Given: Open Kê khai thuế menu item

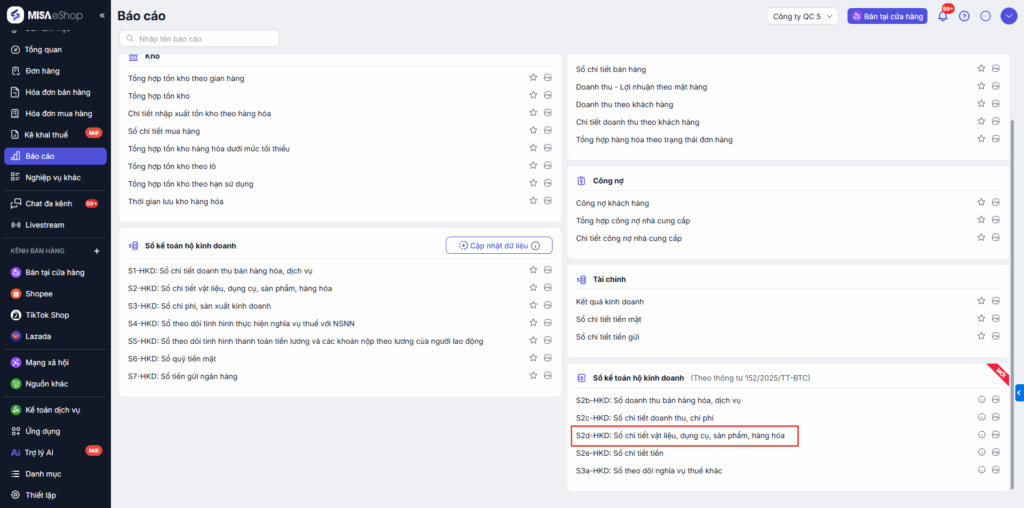Looking at the screenshot, I should [46, 134].
